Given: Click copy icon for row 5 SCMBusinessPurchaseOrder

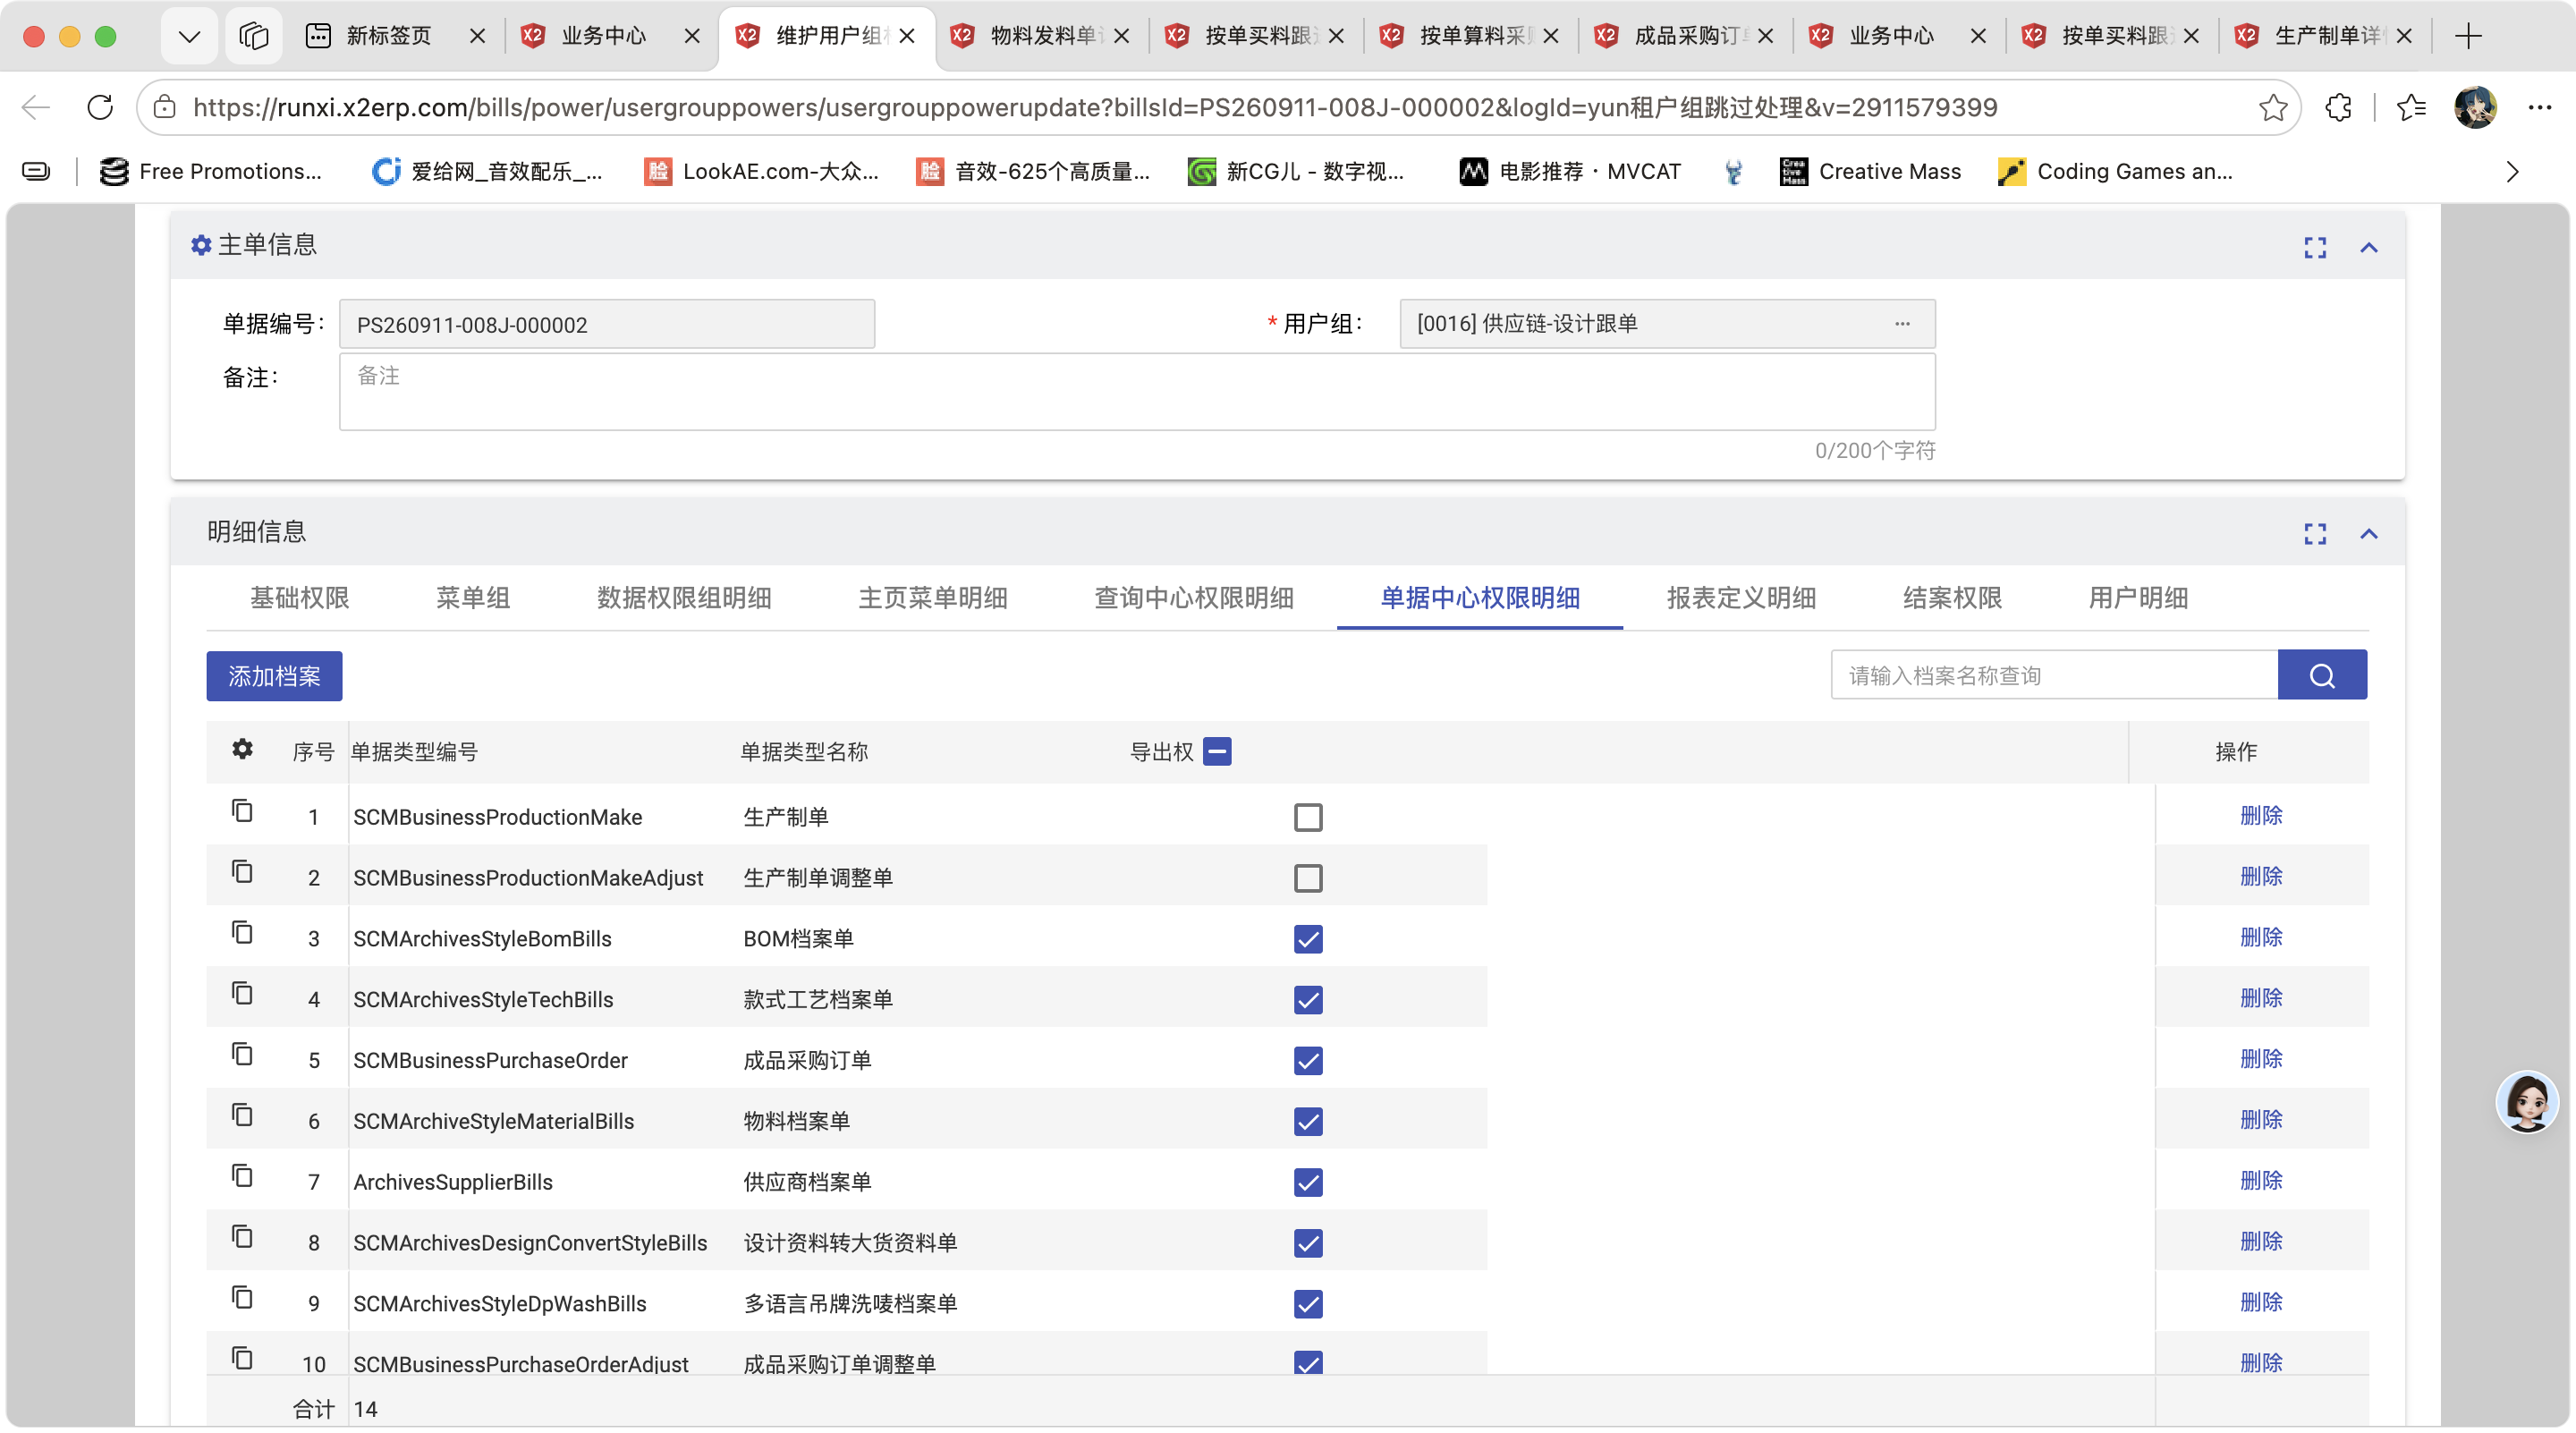Looking at the screenshot, I should (242, 1054).
